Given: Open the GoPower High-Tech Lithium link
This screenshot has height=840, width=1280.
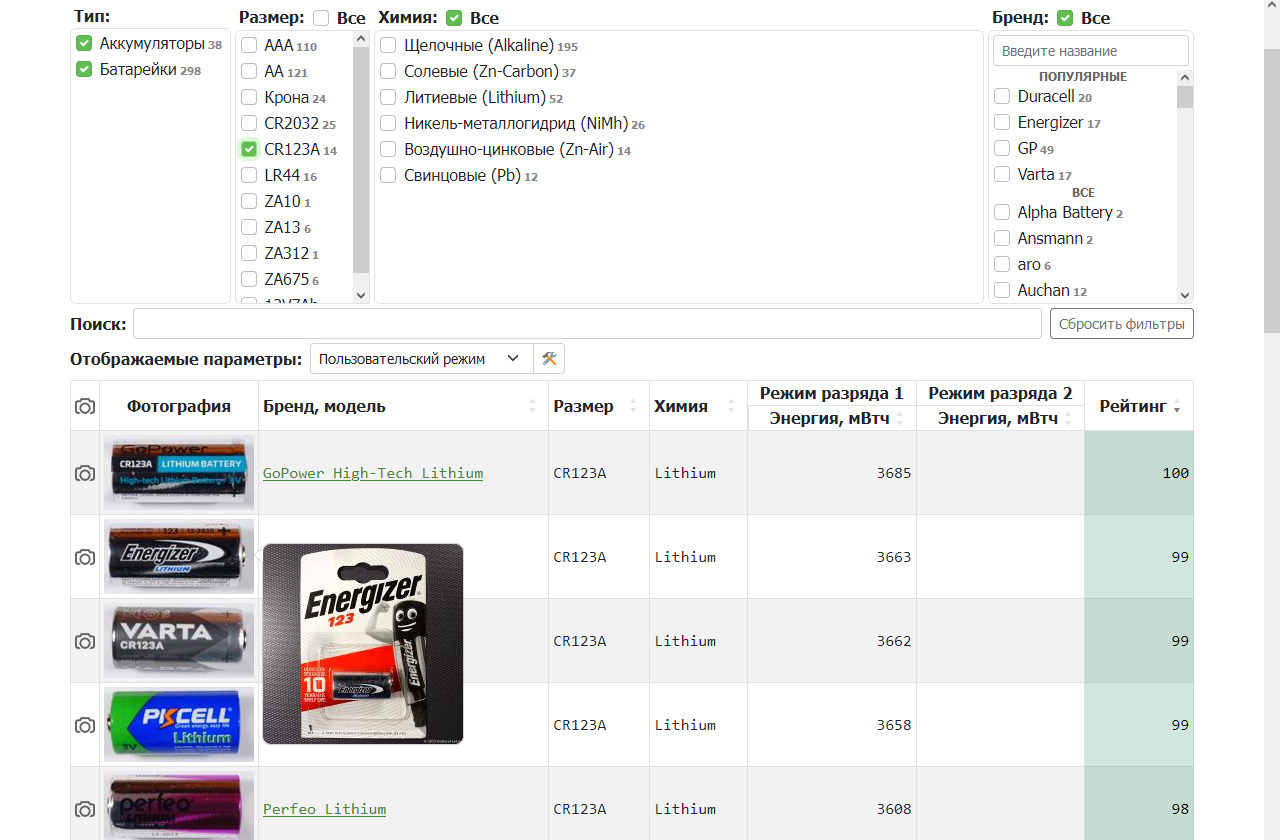Looking at the screenshot, I should [373, 473].
